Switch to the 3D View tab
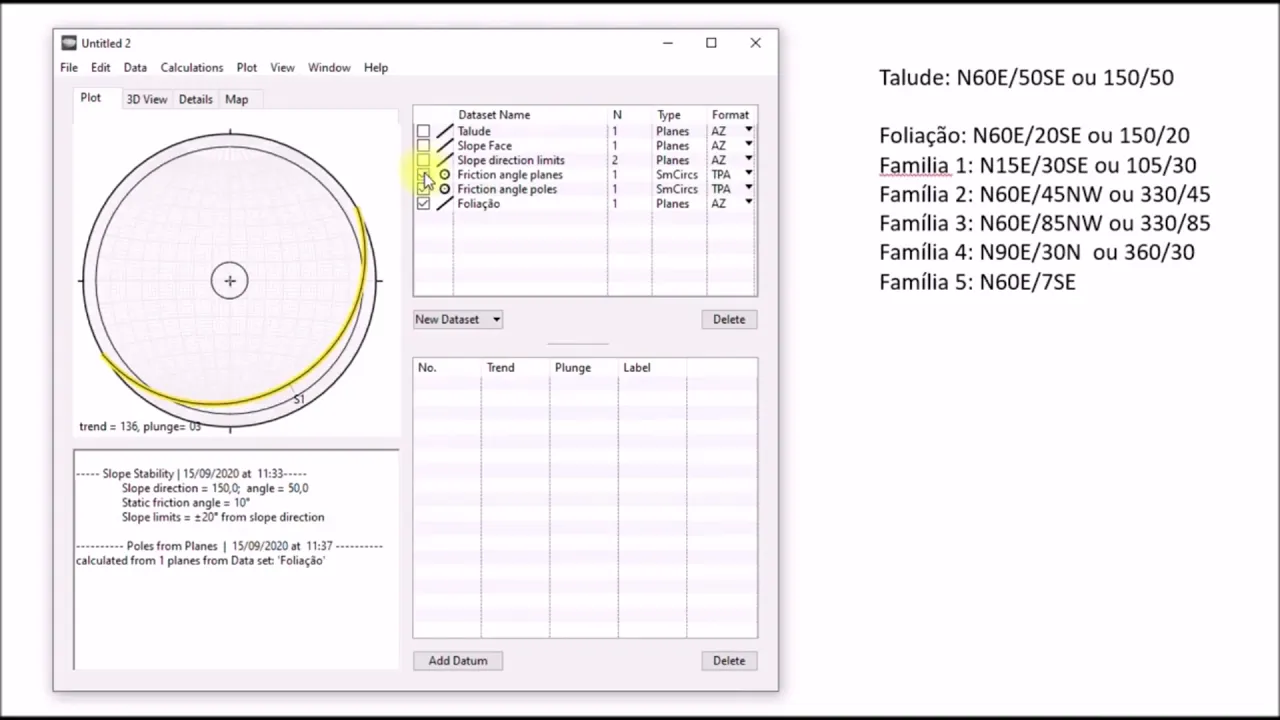This screenshot has width=1280, height=720. pos(147,100)
